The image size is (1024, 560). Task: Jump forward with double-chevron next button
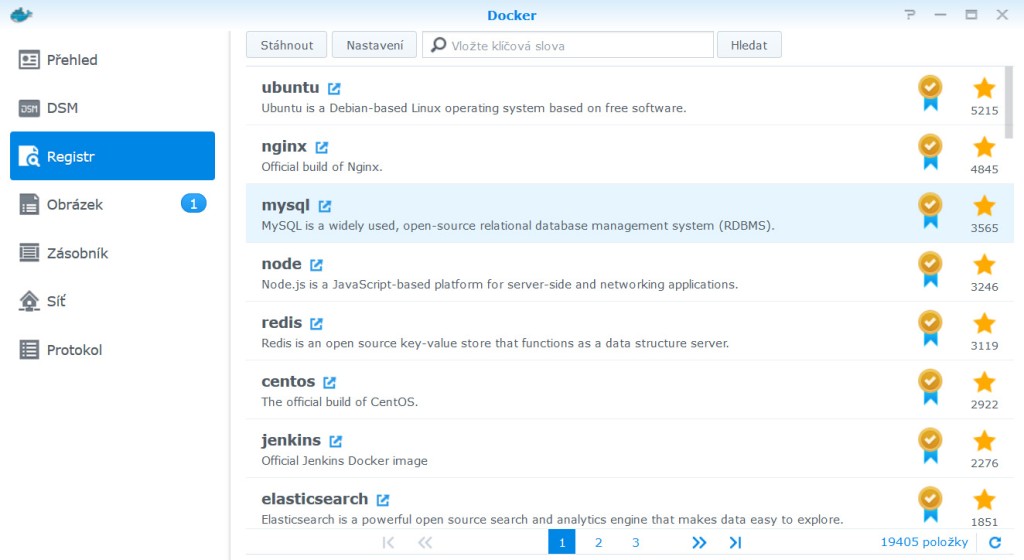(x=699, y=542)
